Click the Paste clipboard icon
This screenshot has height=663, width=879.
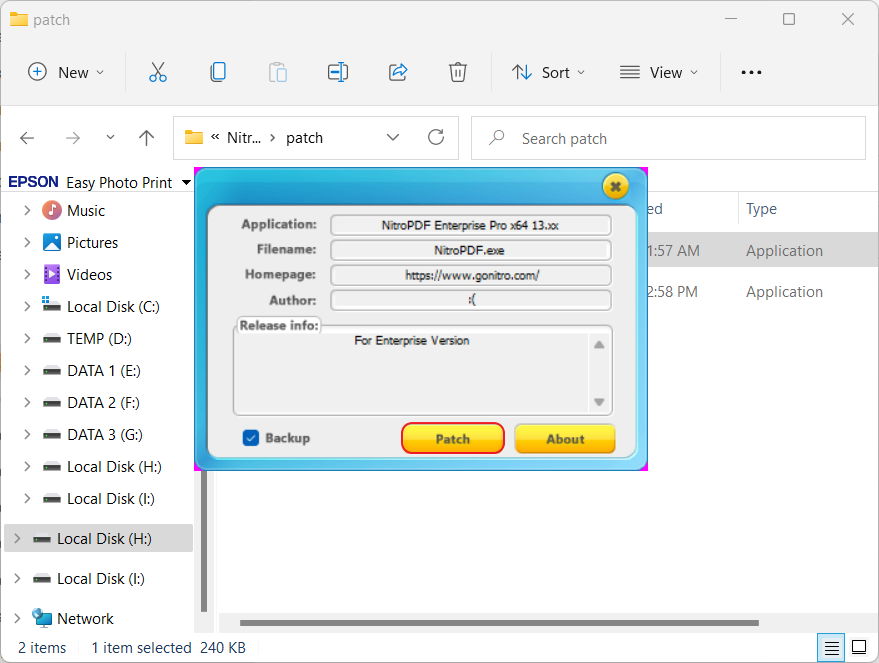277,72
